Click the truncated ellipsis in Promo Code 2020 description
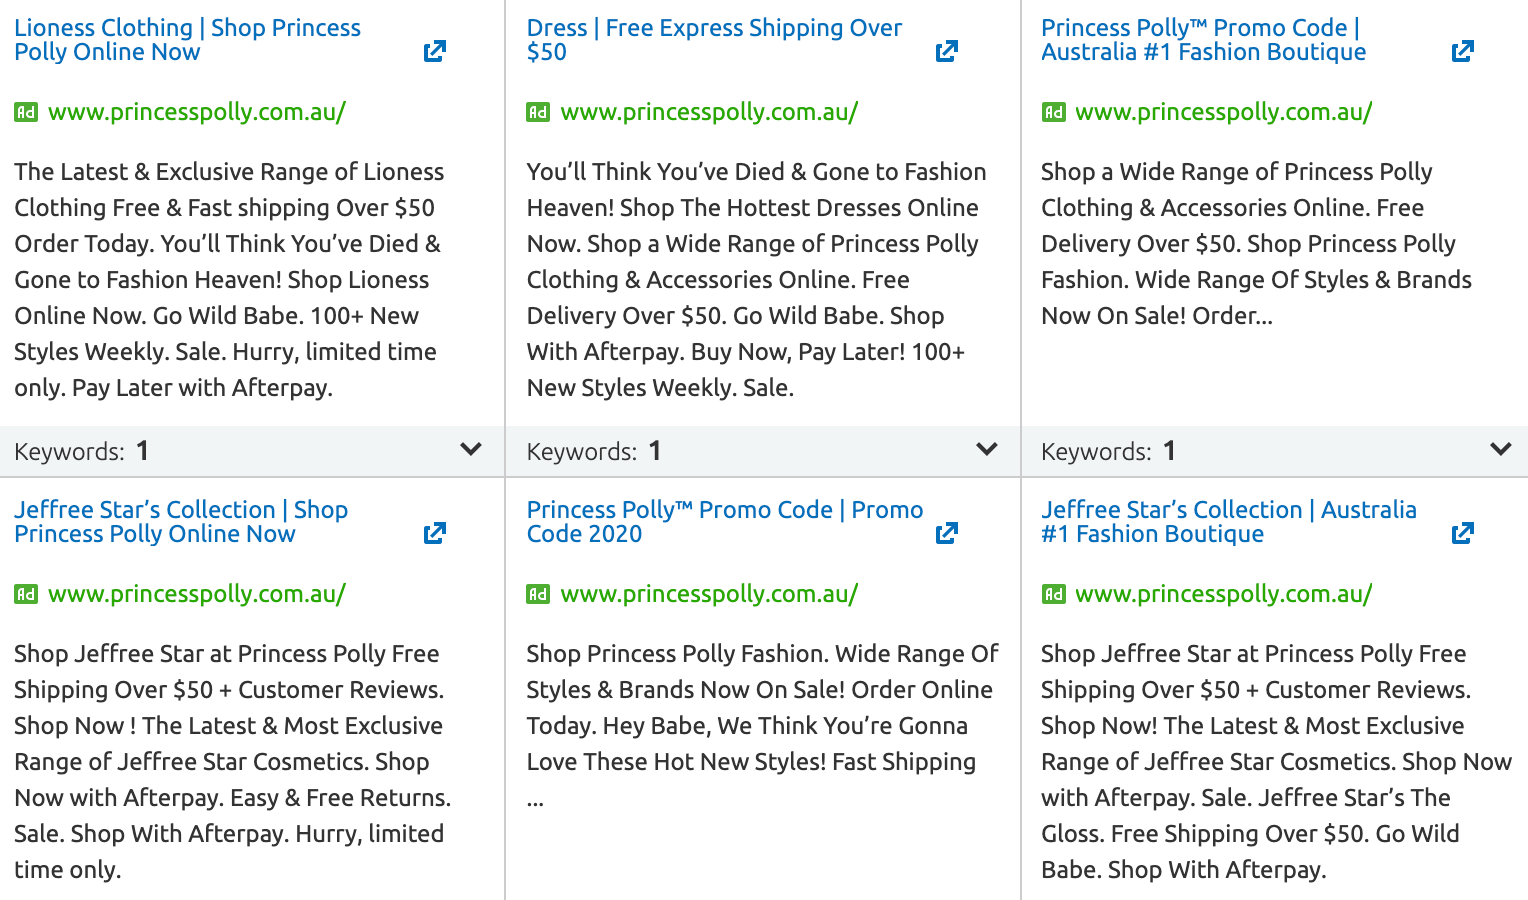 tap(536, 800)
